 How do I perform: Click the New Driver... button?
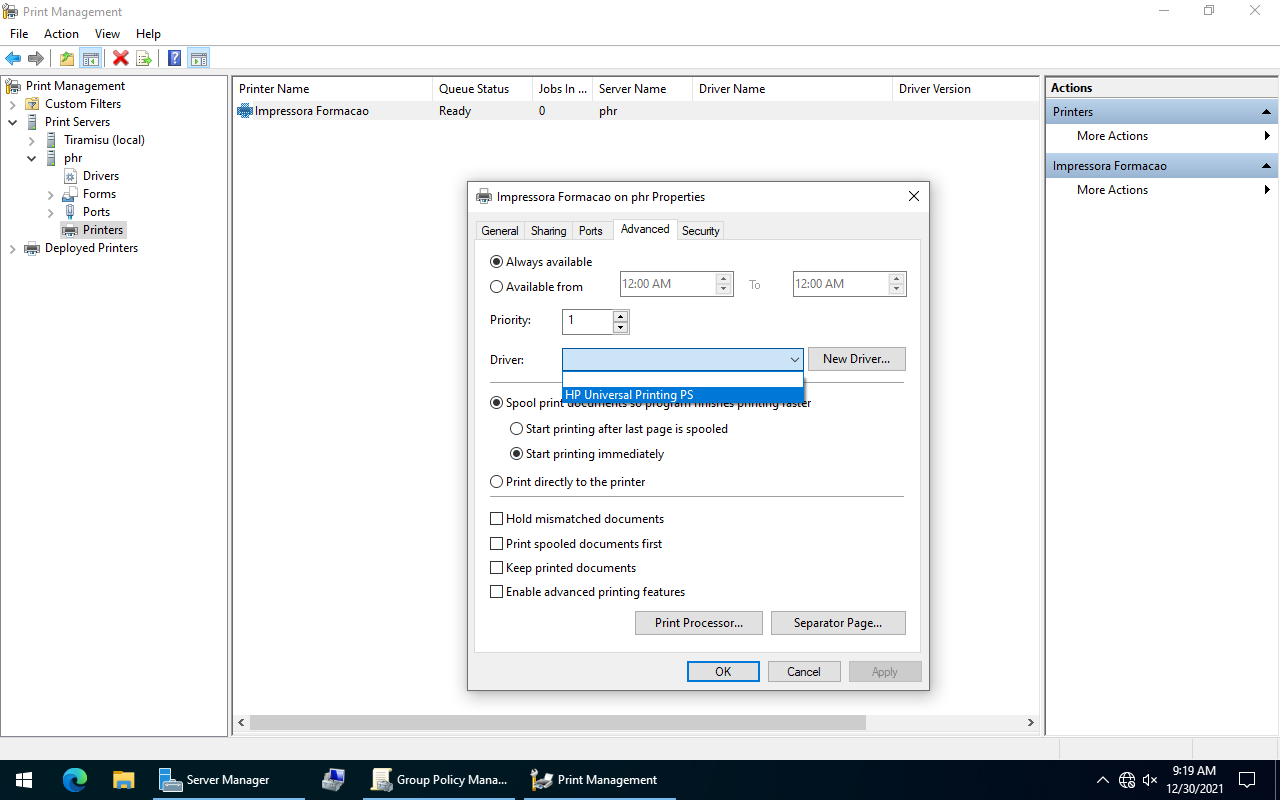pyautogui.click(x=856, y=359)
